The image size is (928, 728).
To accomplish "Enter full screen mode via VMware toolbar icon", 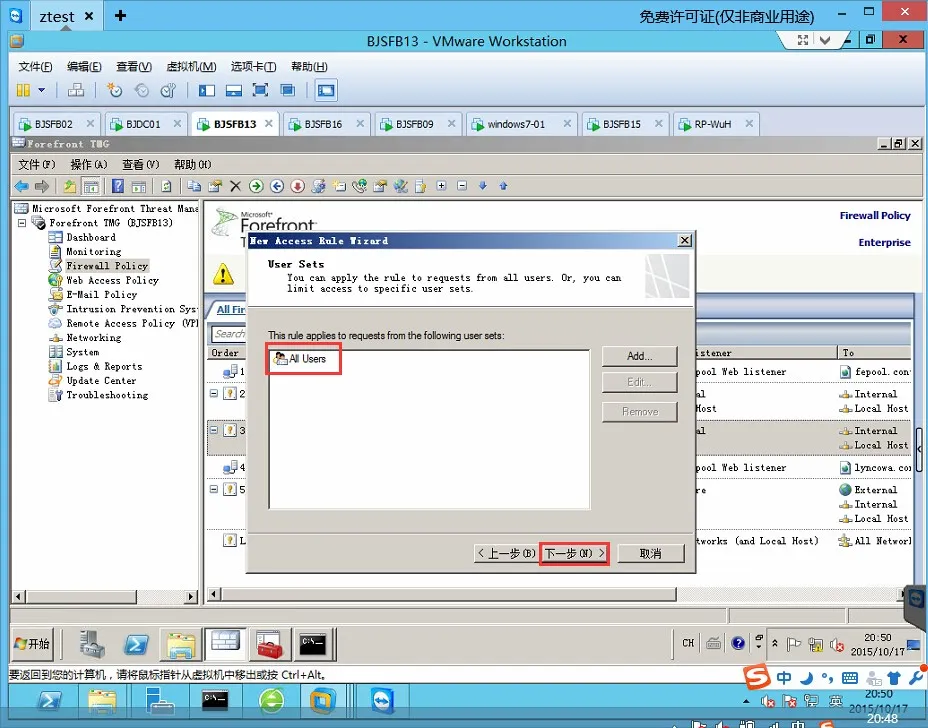I will 260,91.
